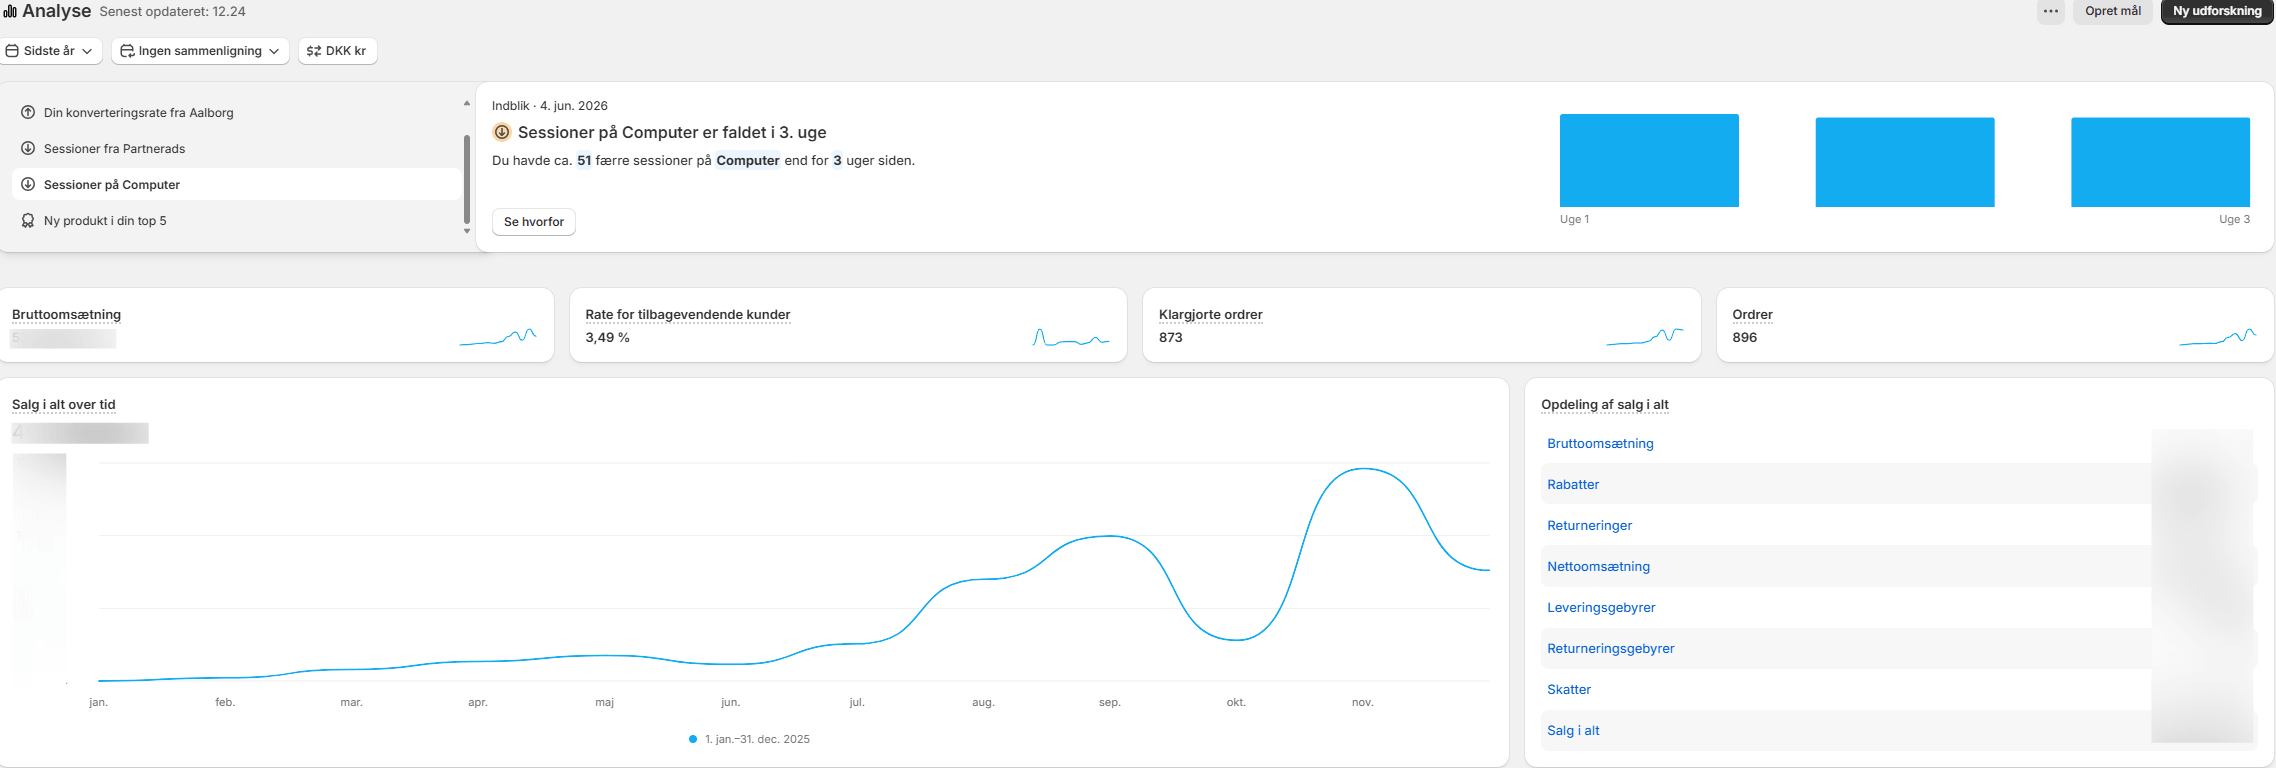Viewport: 2276px width, 768px height.
Task: Click the Opret mål button
Action: pyautogui.click(x=2113, y=11)
